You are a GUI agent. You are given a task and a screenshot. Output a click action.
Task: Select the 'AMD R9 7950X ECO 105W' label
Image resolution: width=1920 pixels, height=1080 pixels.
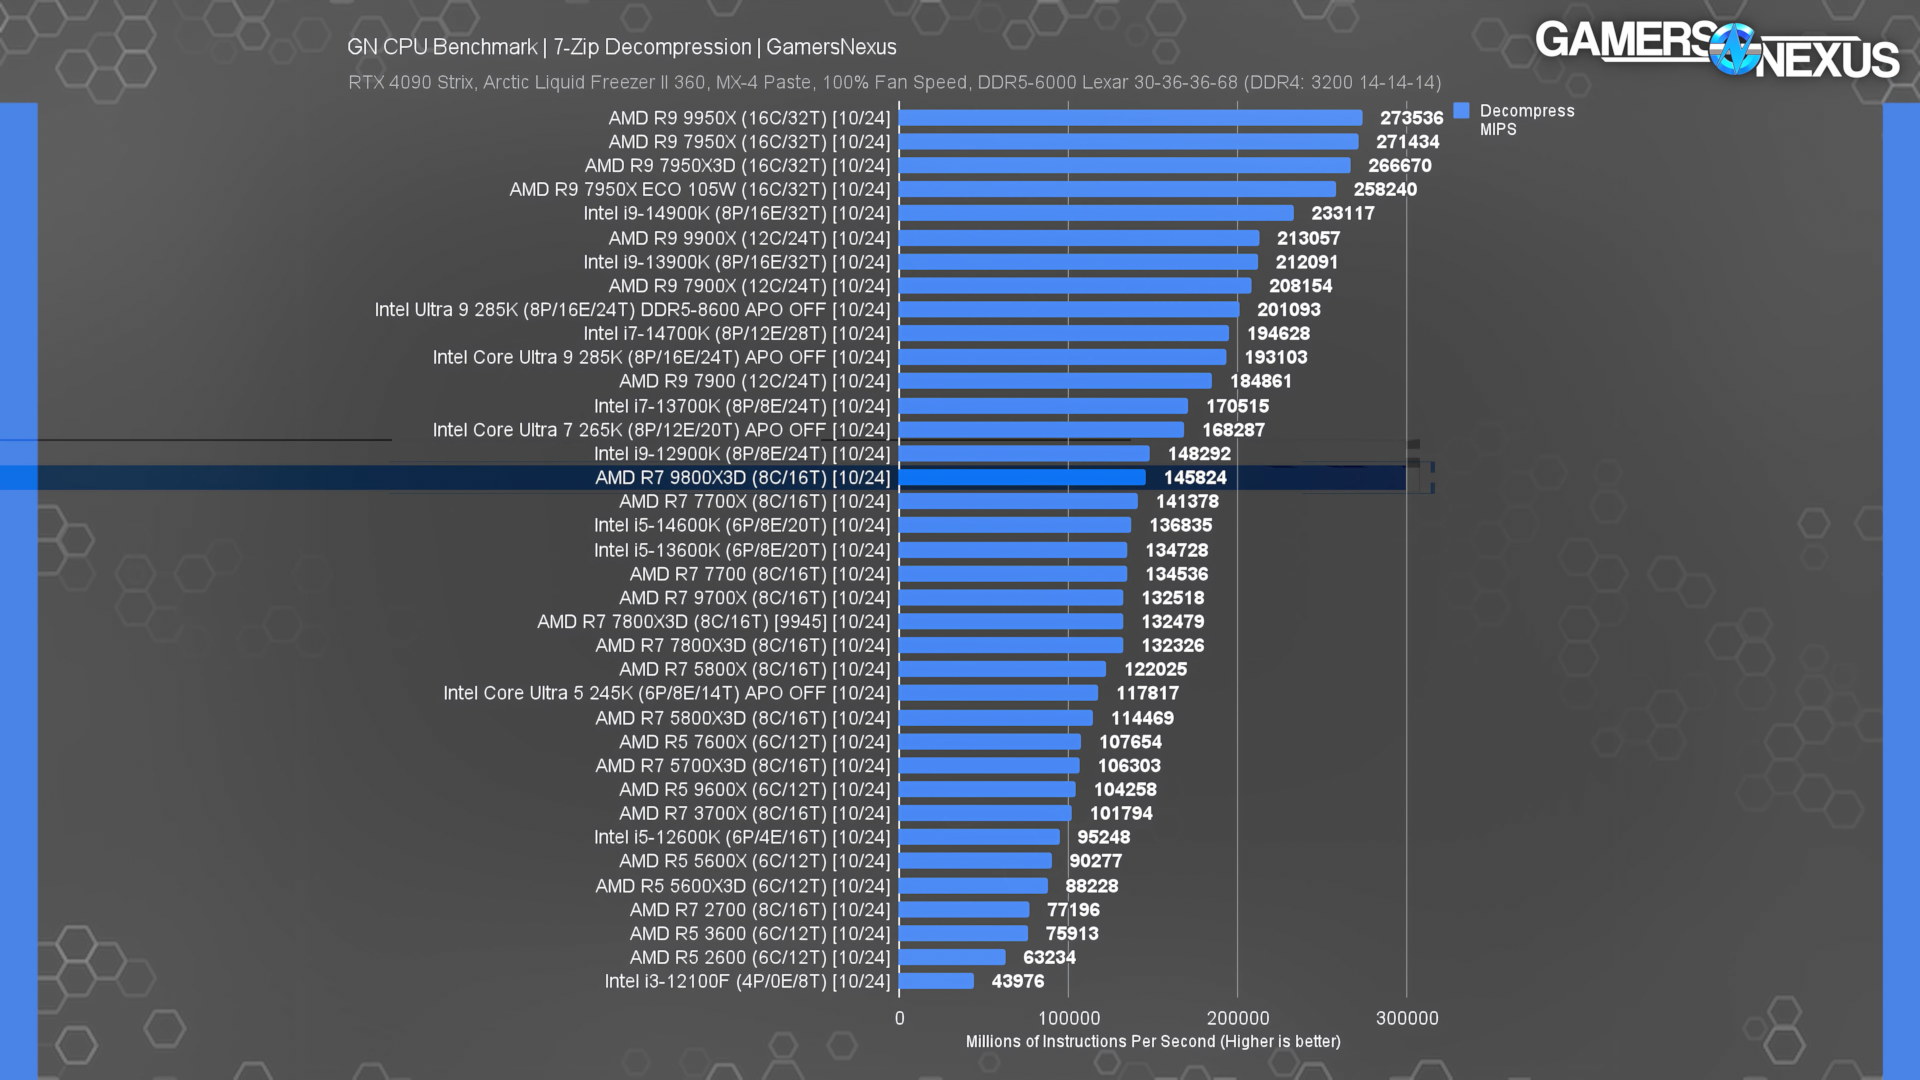pos(700,190)
